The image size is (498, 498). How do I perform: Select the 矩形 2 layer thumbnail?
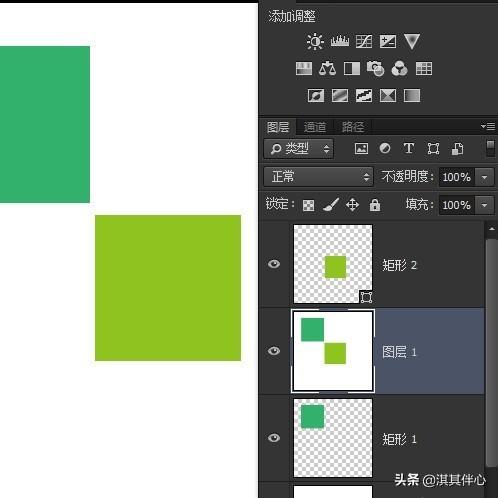point(333,264)
